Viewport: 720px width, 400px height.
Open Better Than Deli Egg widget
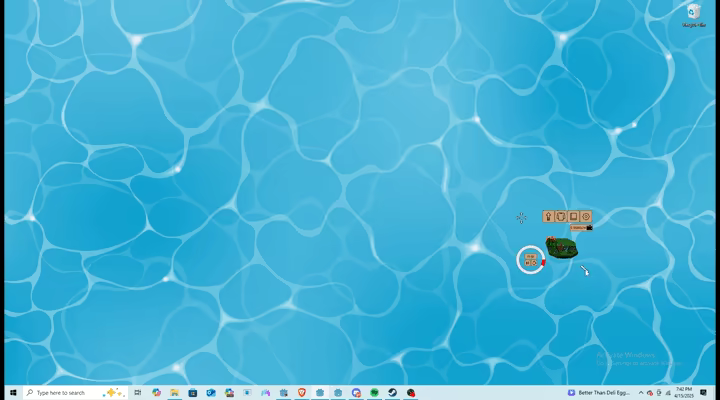pyautogui.click(x=599, y=393)
